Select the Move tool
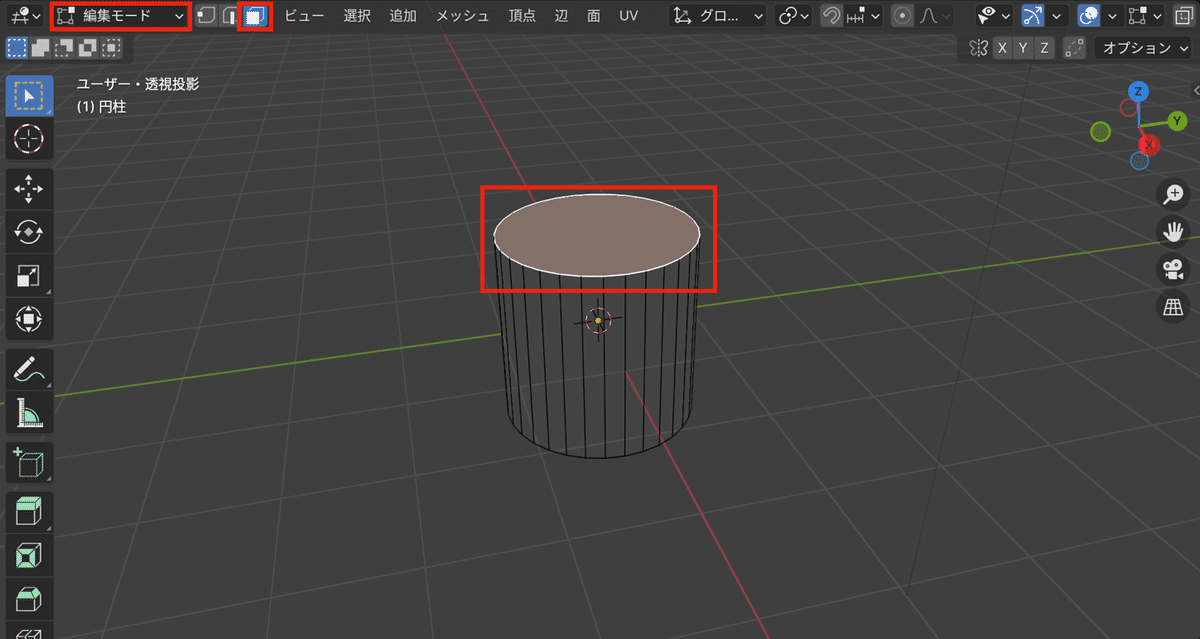The image size is (1200, 639). tap(28, 188)
